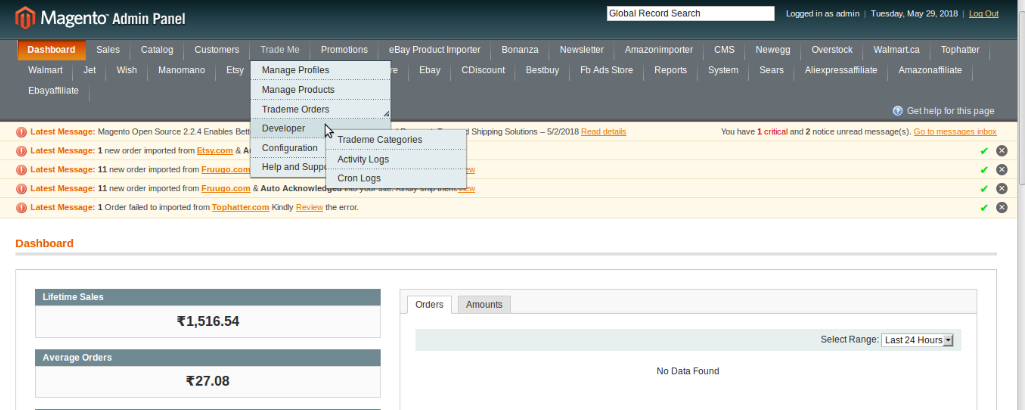Image resolution: width=1025 pixels, height=410 pixels.
Task: Click the Log Out link
Action: (984, 14)
